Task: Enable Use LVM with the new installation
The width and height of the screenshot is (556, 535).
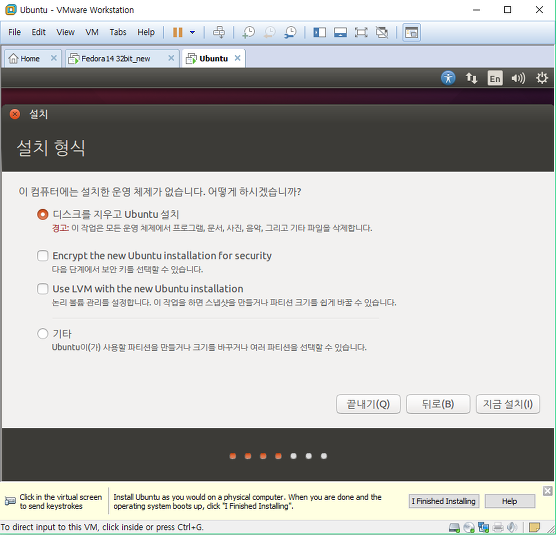Action: click(43, 289)
